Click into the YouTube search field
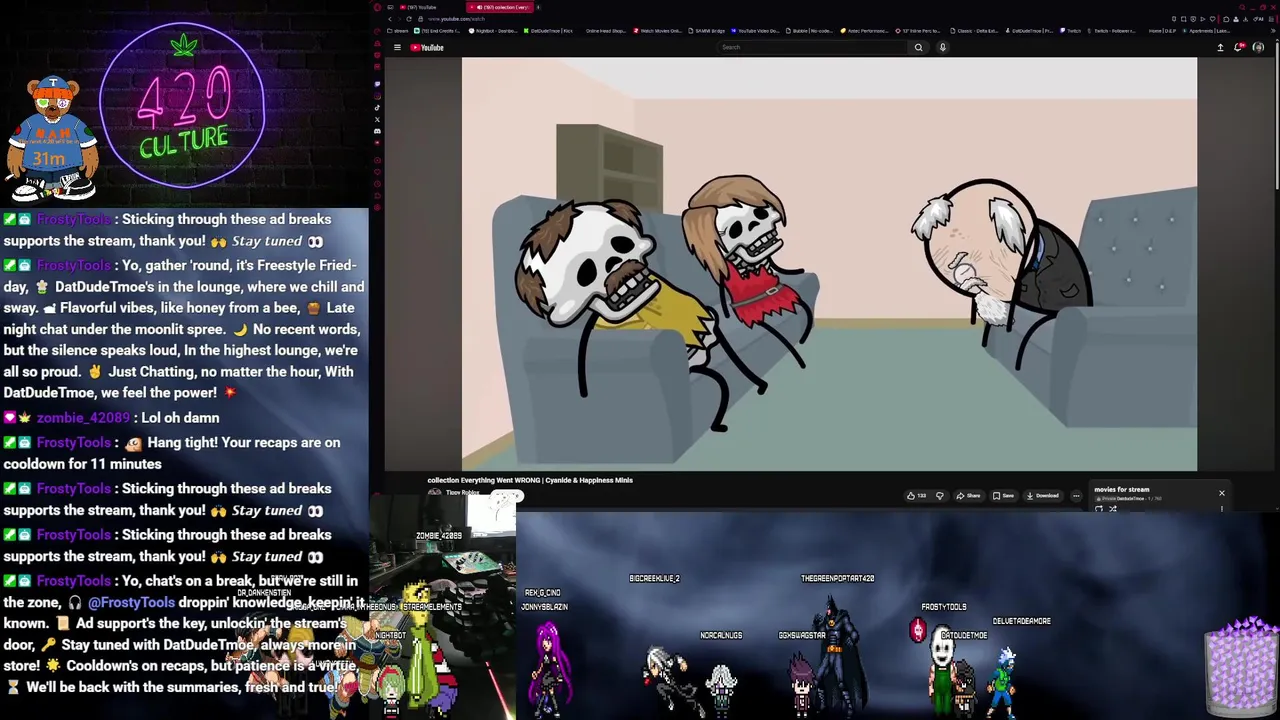 (x=813, y=47)
